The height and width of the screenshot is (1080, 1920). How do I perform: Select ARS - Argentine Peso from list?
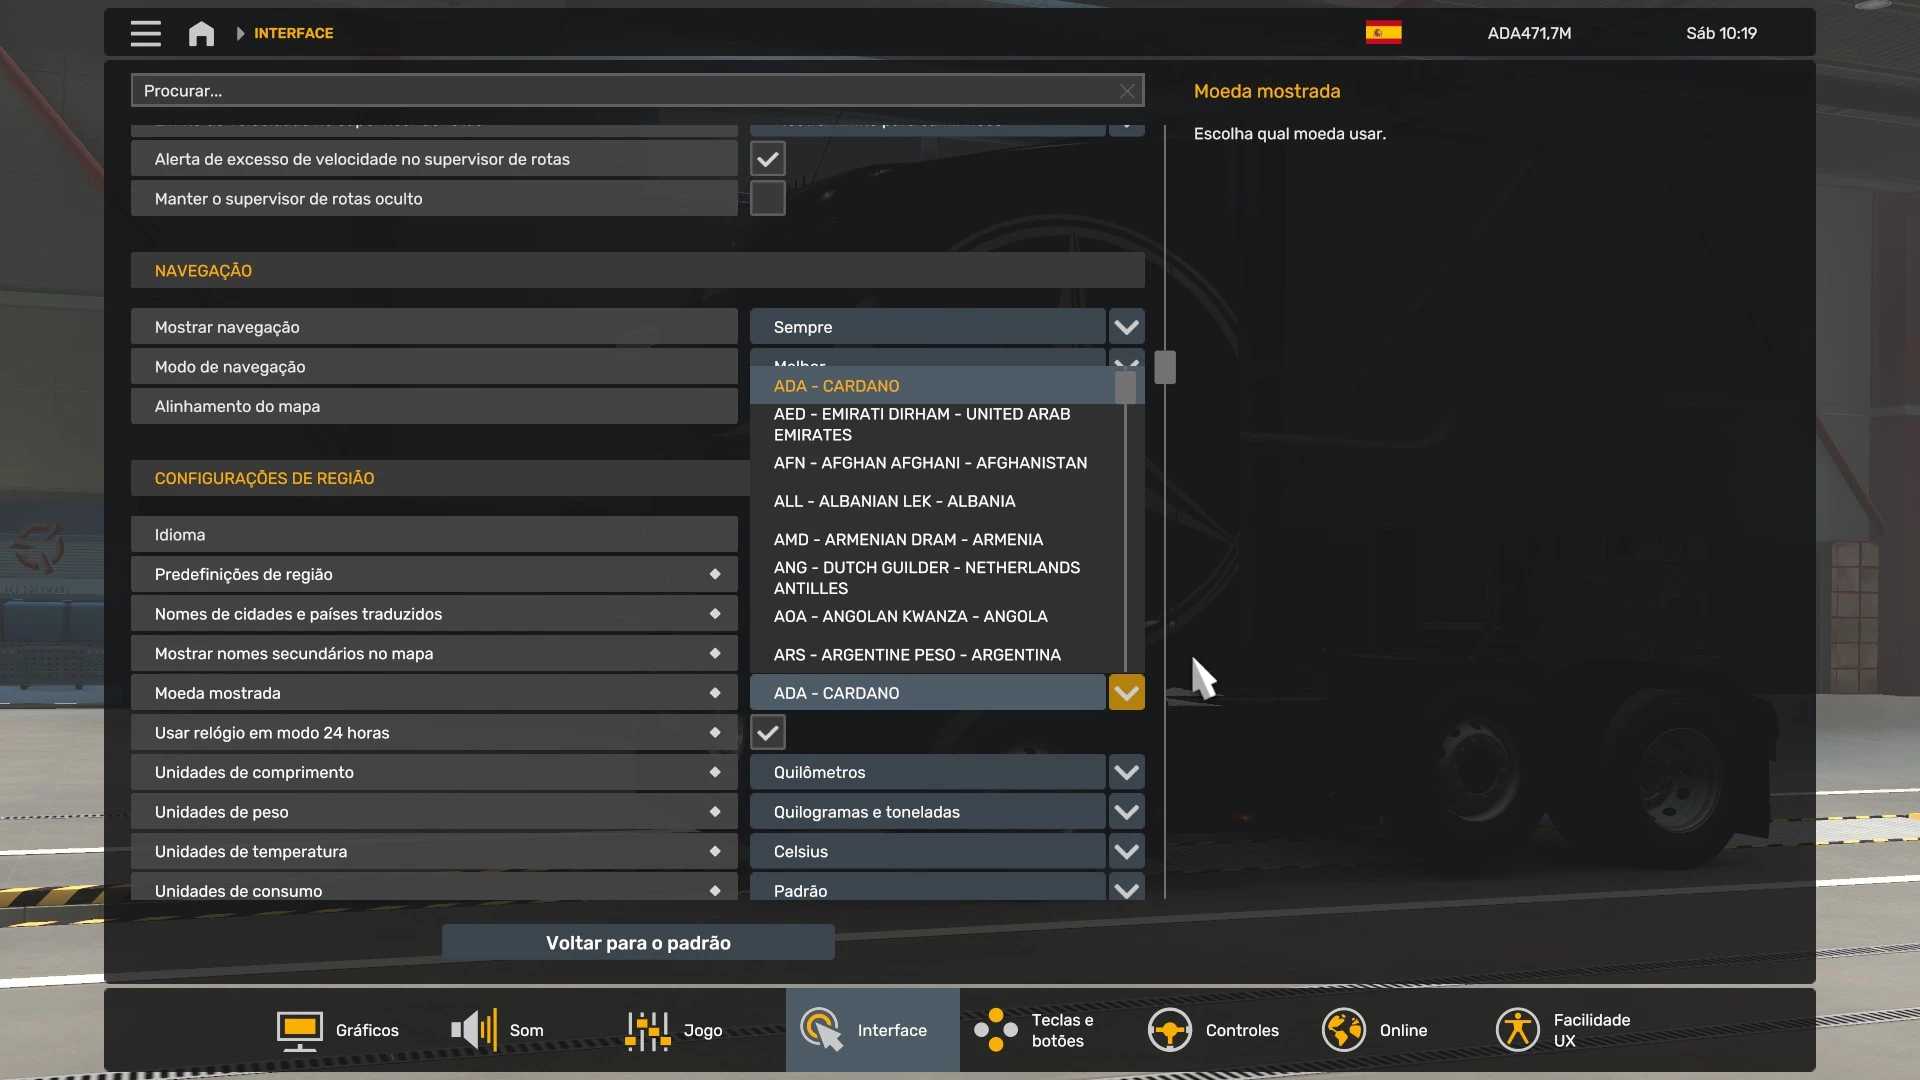pos(917,655)
